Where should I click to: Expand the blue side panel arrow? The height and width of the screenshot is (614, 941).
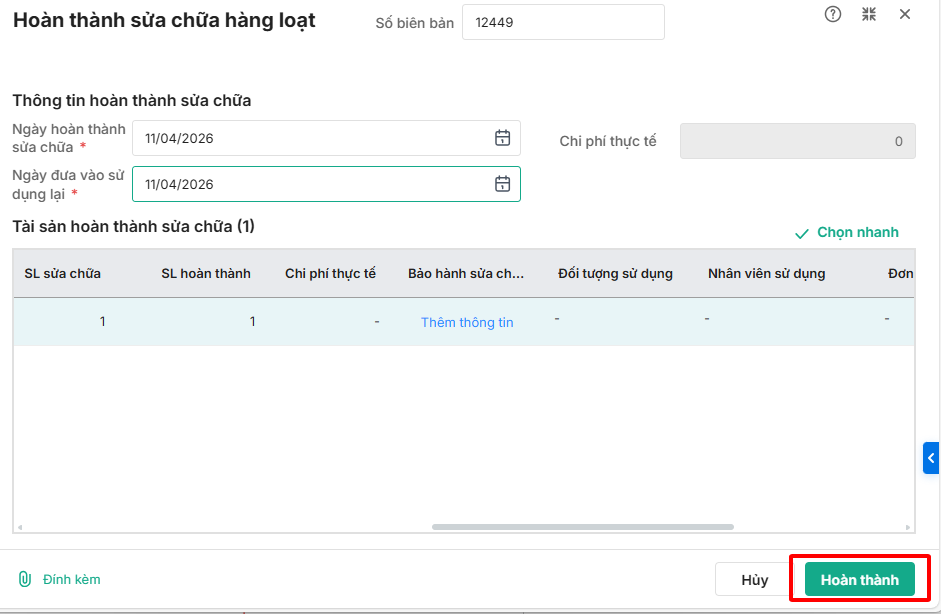coord(931,458)
